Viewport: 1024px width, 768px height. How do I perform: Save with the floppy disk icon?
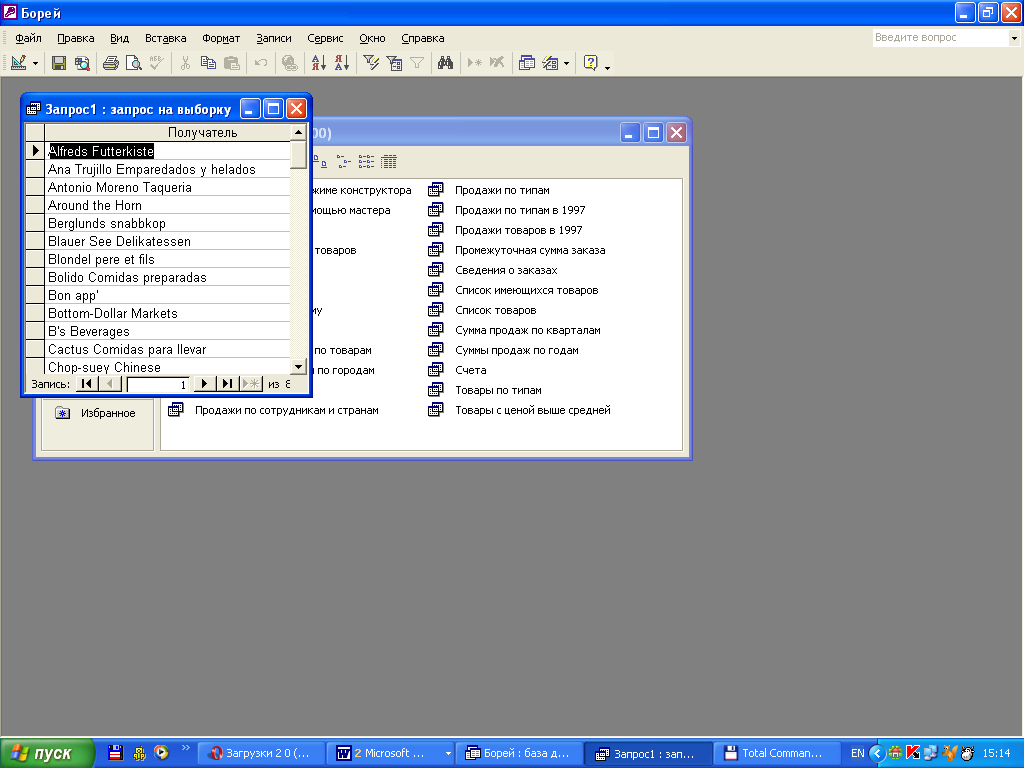point(59,63)
